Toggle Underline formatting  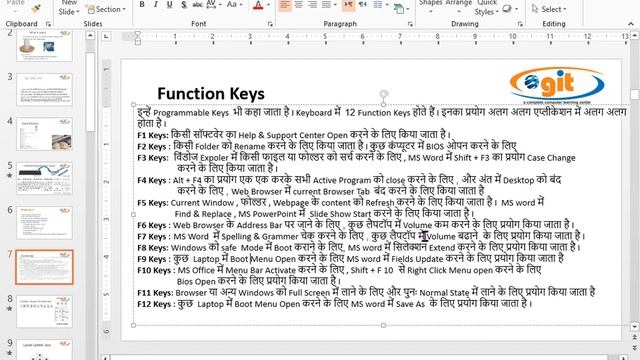coord(169,4)
